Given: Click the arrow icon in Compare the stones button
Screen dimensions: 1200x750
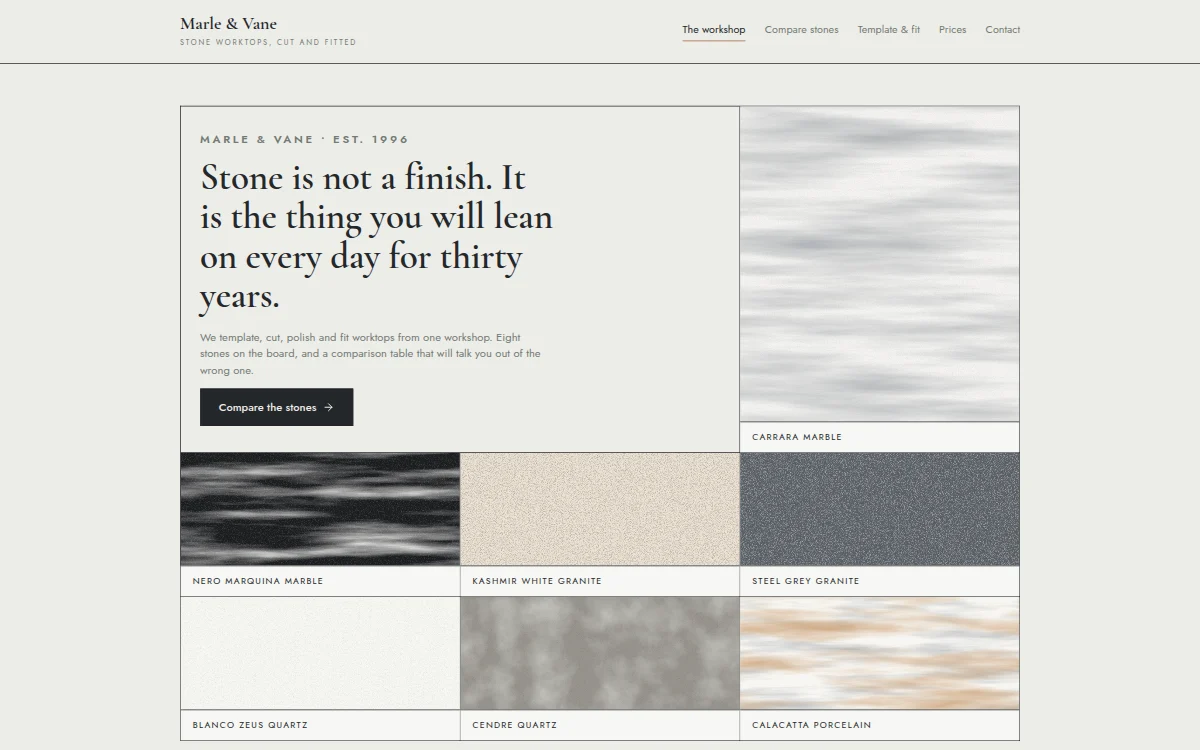Looking at the screenshot, I should (x=329, y=407).
